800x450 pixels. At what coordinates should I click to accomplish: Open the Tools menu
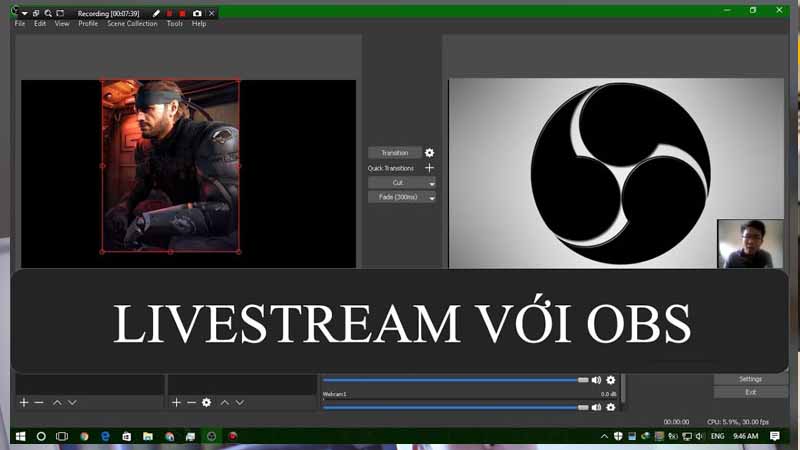click(174, 23)
